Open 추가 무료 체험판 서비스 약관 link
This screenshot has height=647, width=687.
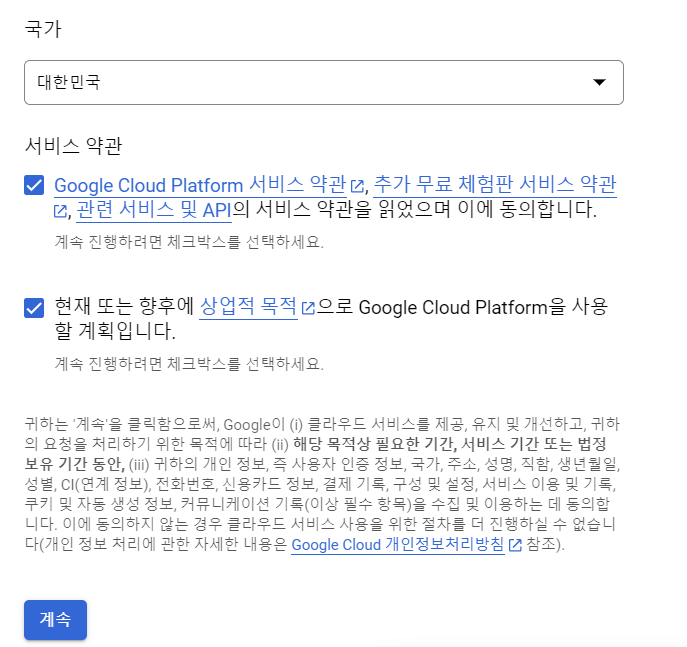pyautogui.click(x=495, y=185)
